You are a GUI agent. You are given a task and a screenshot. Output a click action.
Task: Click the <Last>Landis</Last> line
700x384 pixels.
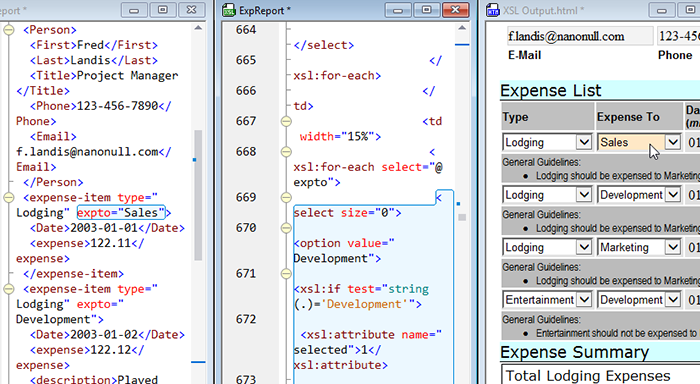pyautogui.click(x=94, y=60)
